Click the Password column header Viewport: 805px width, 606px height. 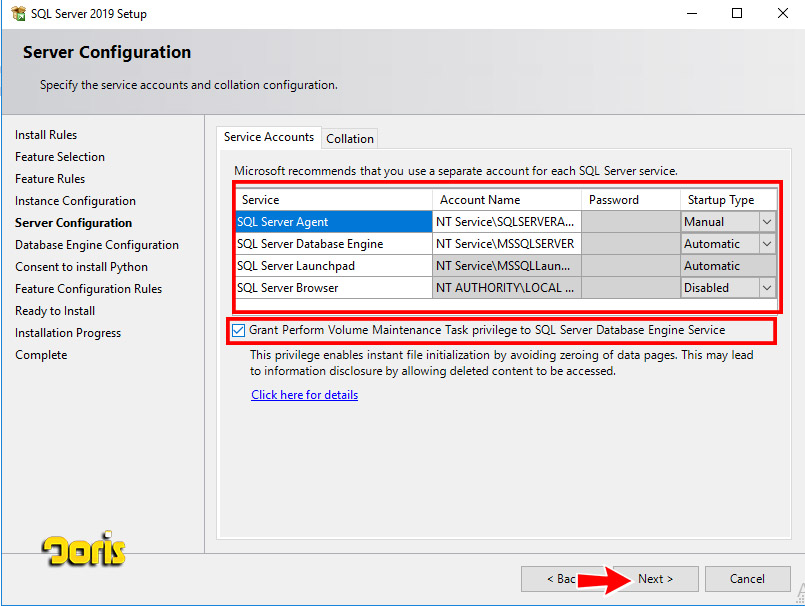coord(631,200)
